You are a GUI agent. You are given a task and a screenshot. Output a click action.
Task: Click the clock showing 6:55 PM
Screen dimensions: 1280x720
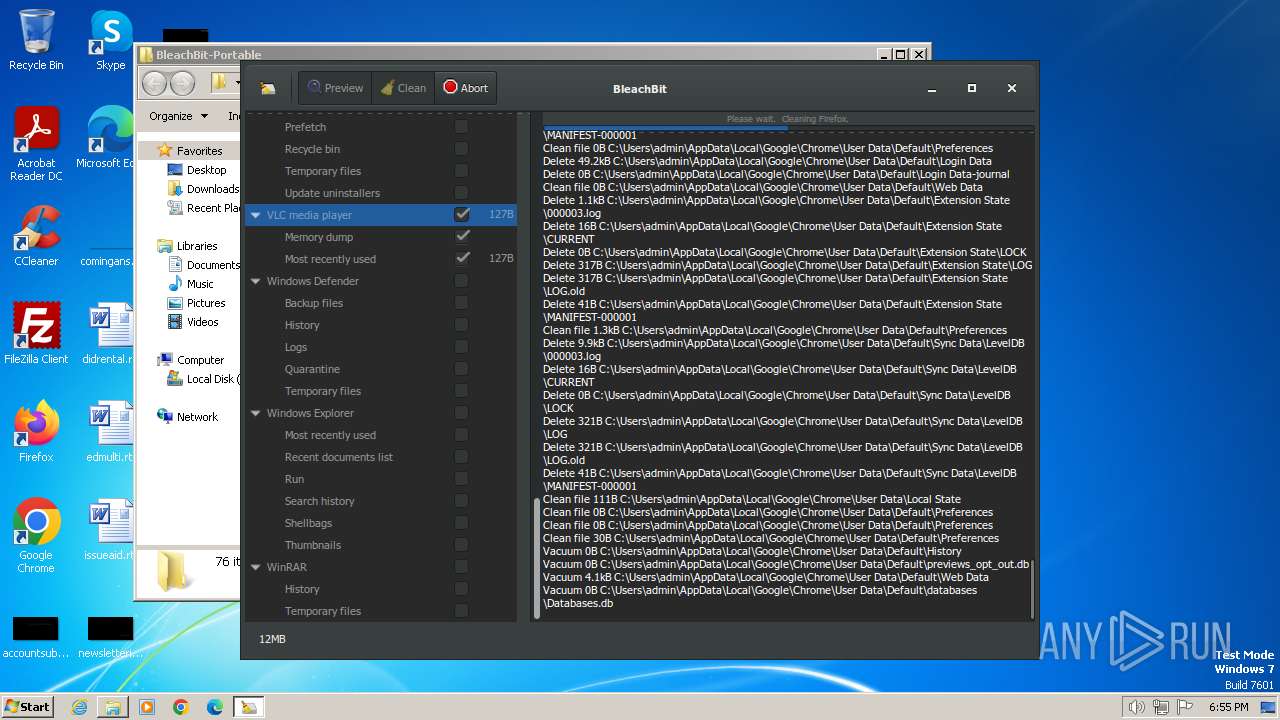pos(1228,707)
